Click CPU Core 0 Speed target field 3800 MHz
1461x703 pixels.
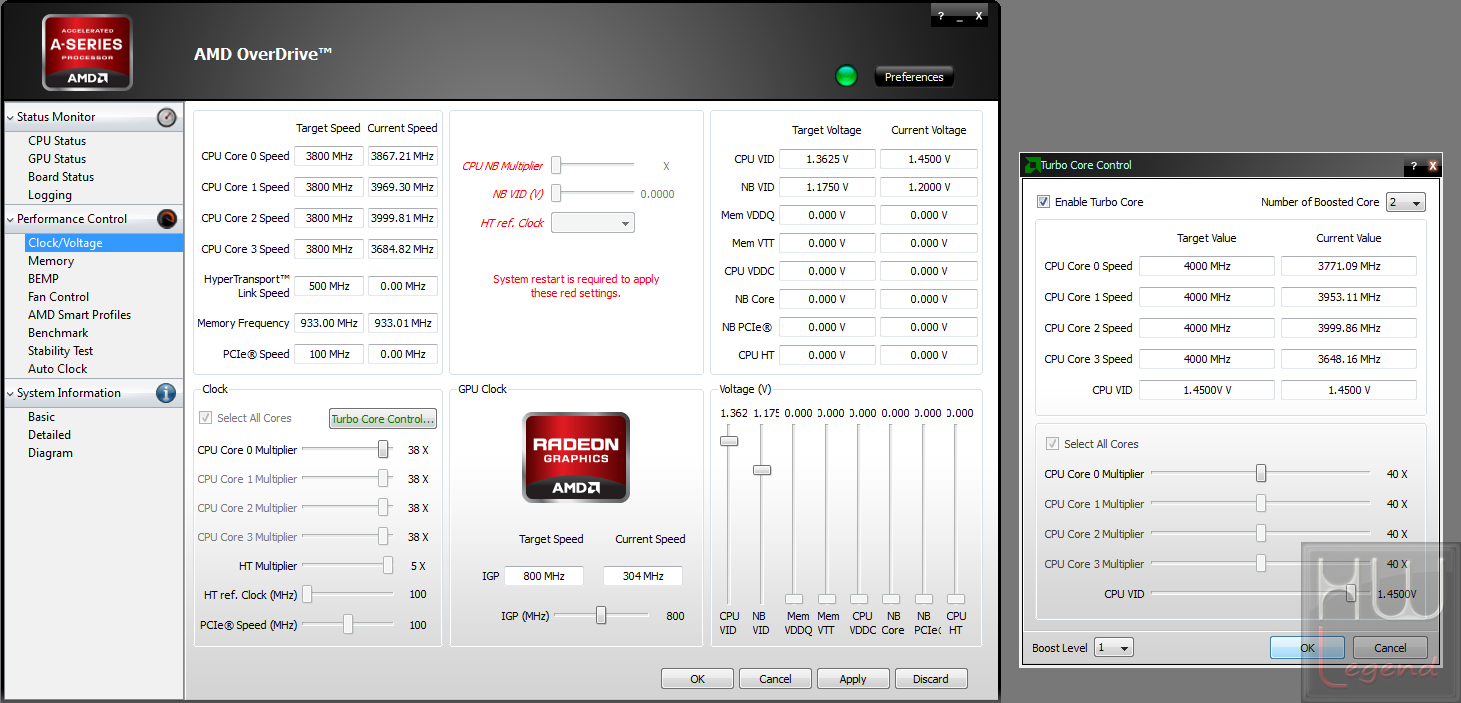pos(329,156)
